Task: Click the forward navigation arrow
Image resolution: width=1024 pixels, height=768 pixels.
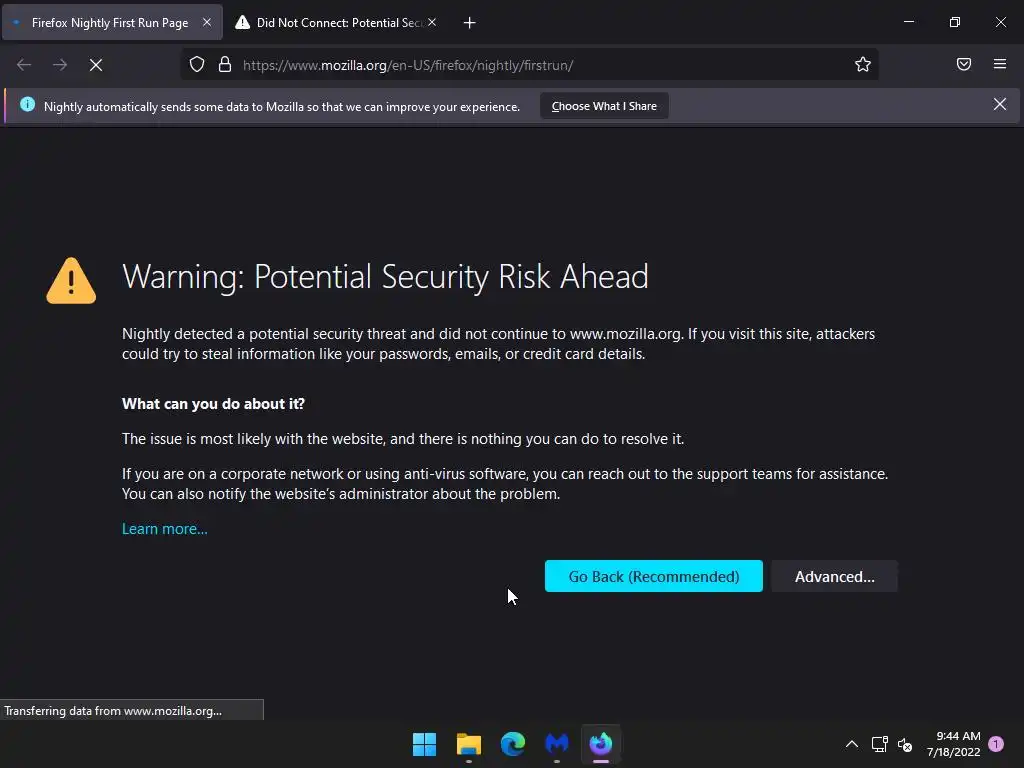Action: (60, 65)
